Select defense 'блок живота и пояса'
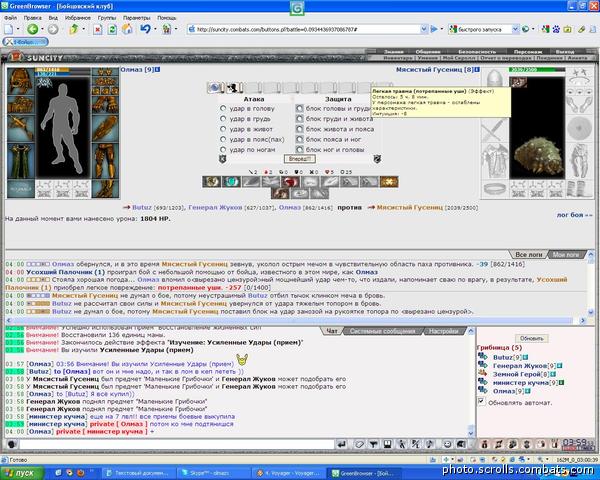This screenshot has height=480, width=600. 300,129
